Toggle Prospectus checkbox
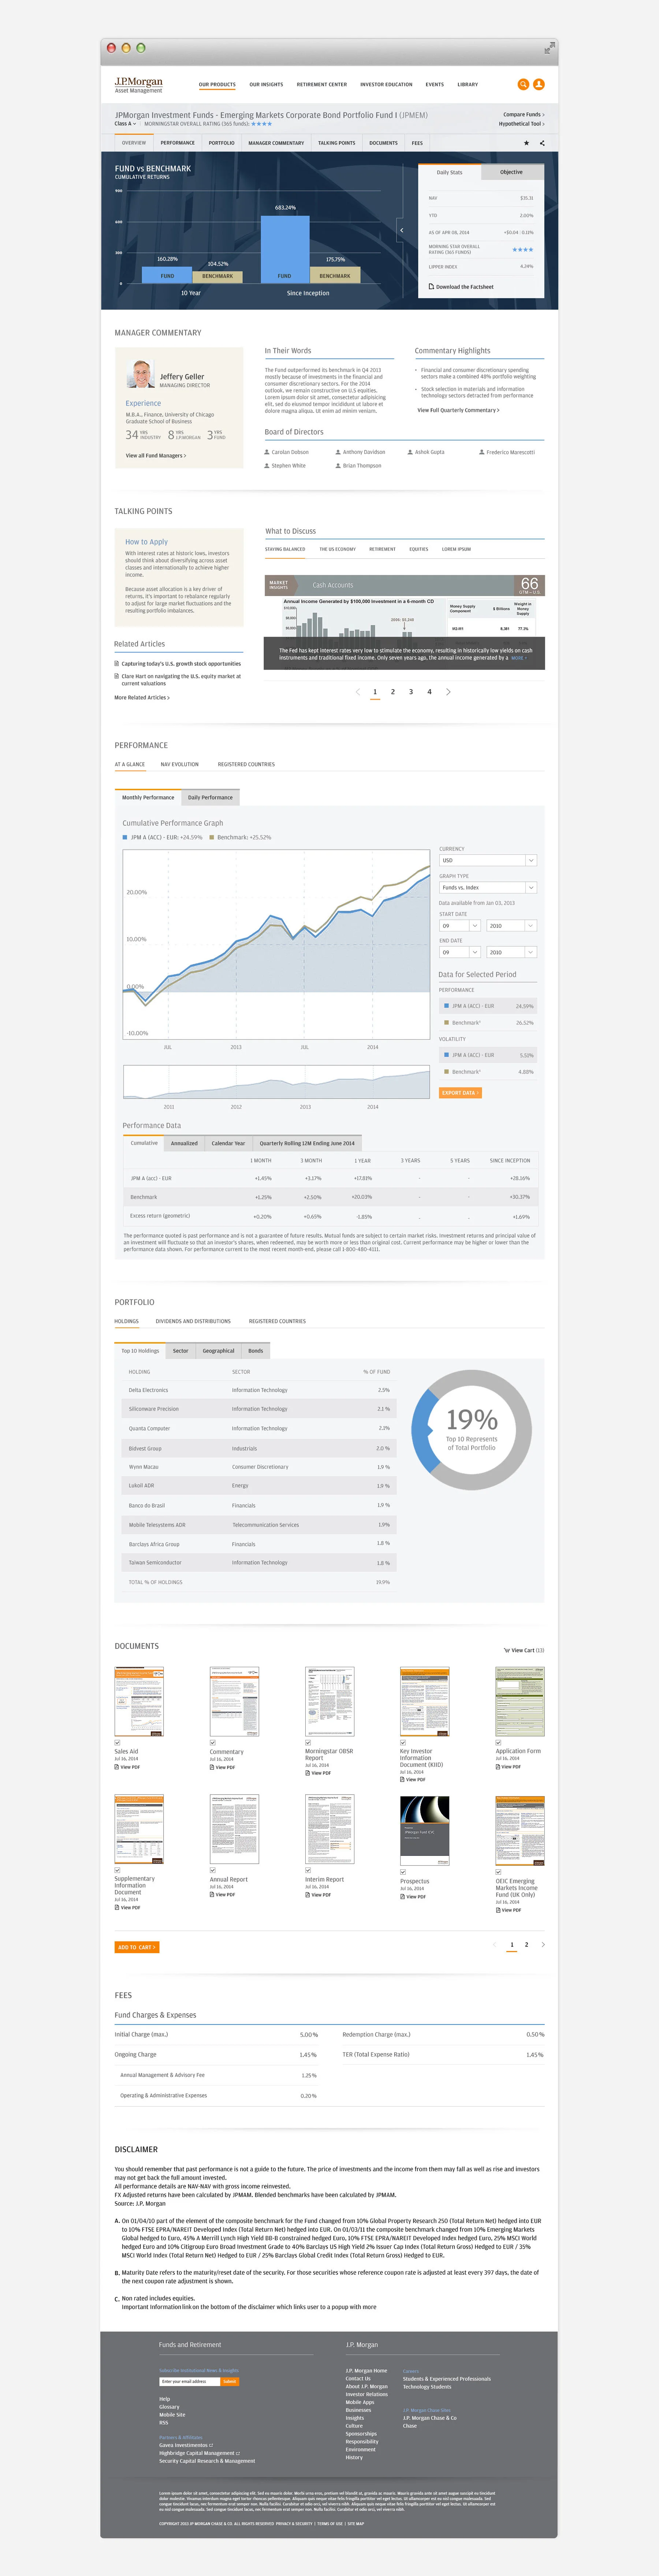659x2576 pixels. pyautogui.click(x=403, y=1872)
